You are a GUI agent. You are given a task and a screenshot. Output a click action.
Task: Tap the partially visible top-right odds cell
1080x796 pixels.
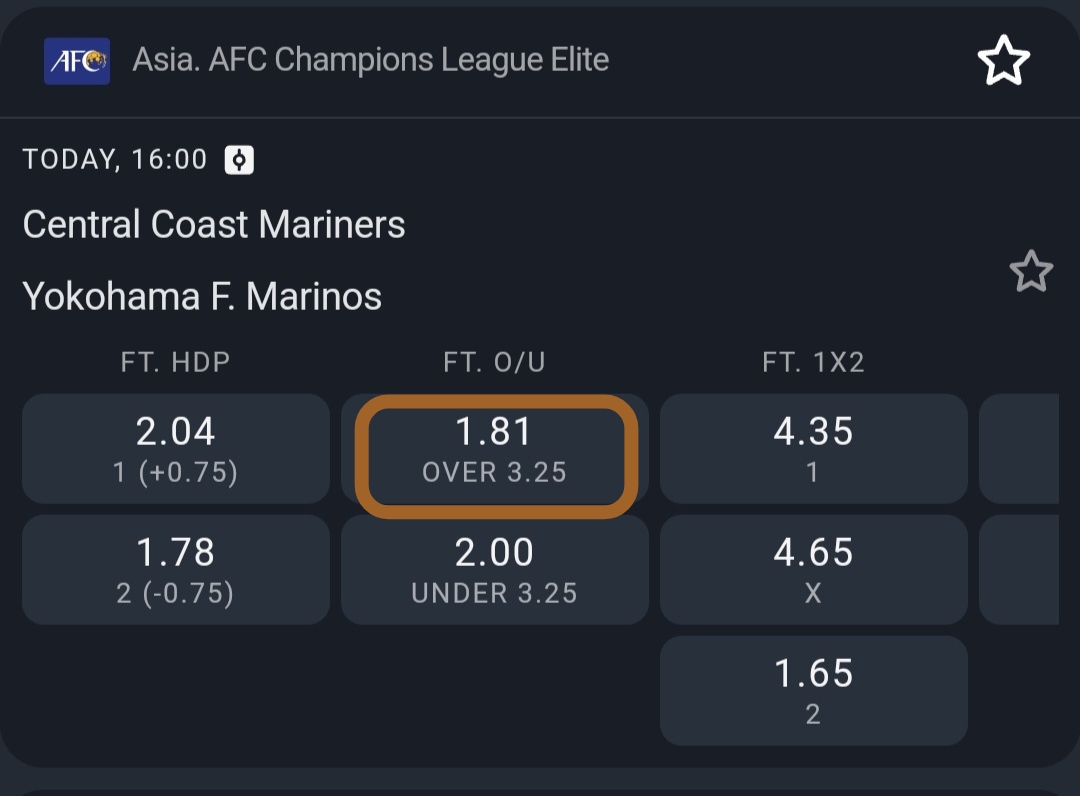point(1020,448)
